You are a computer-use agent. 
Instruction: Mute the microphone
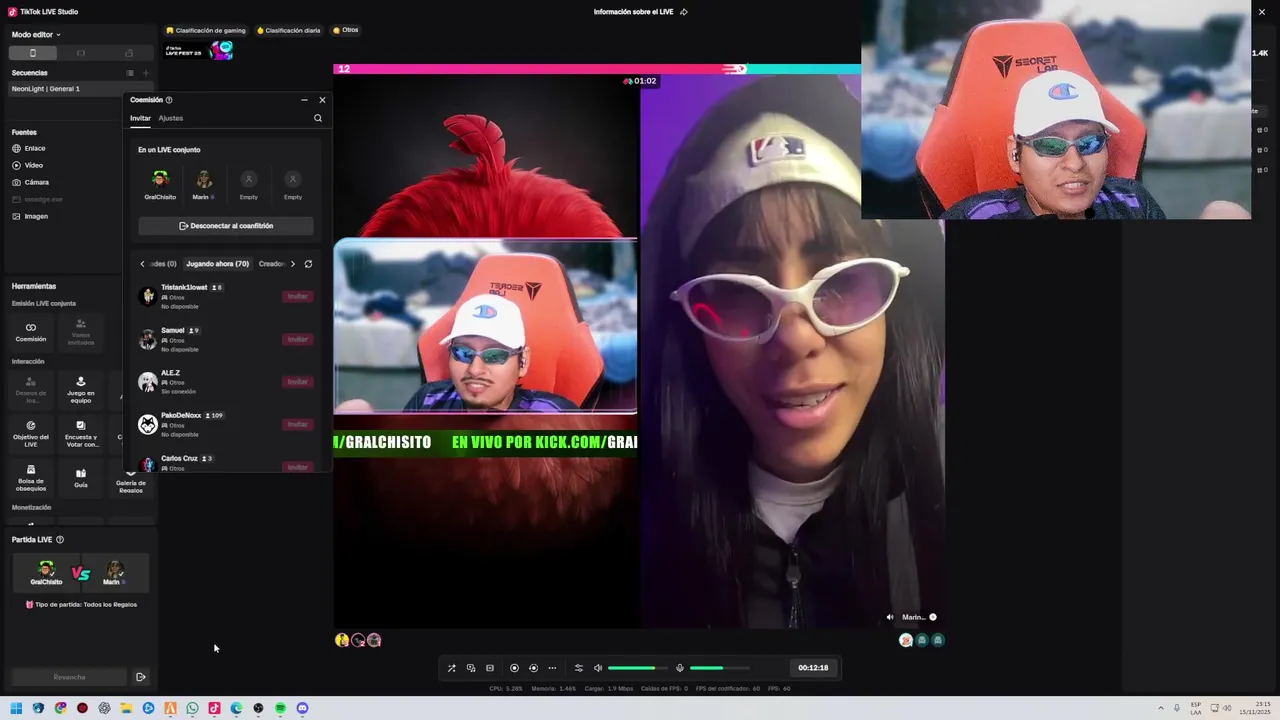click(x=680, y=668)
